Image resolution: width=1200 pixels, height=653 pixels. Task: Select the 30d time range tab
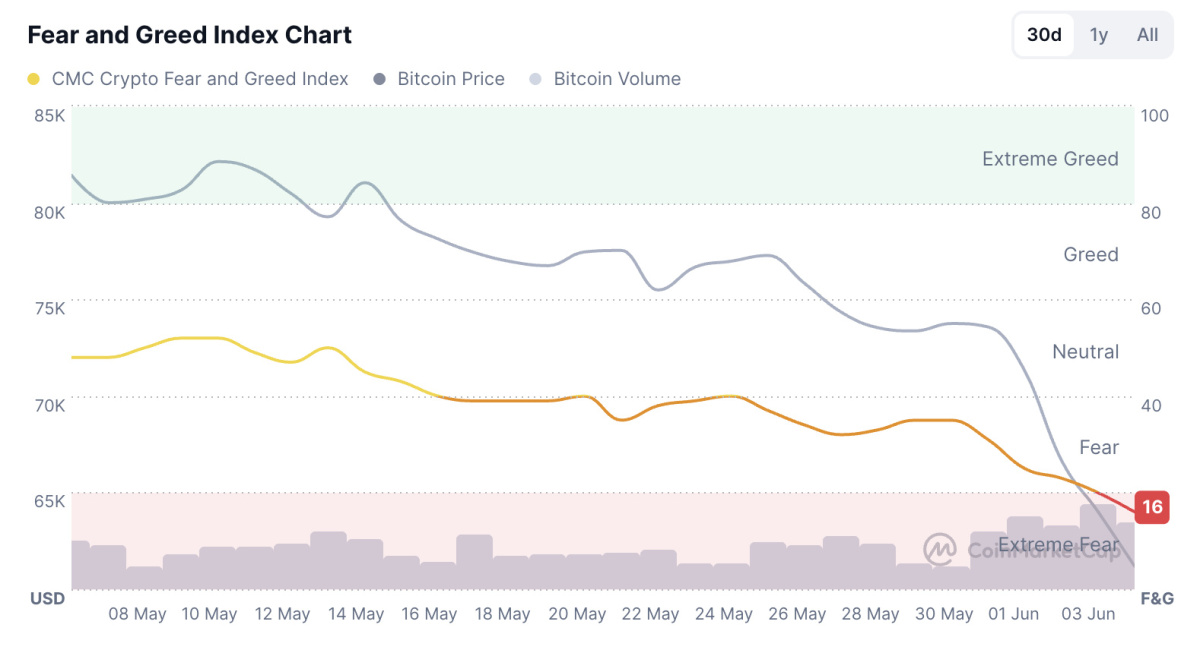(1044, 35)
